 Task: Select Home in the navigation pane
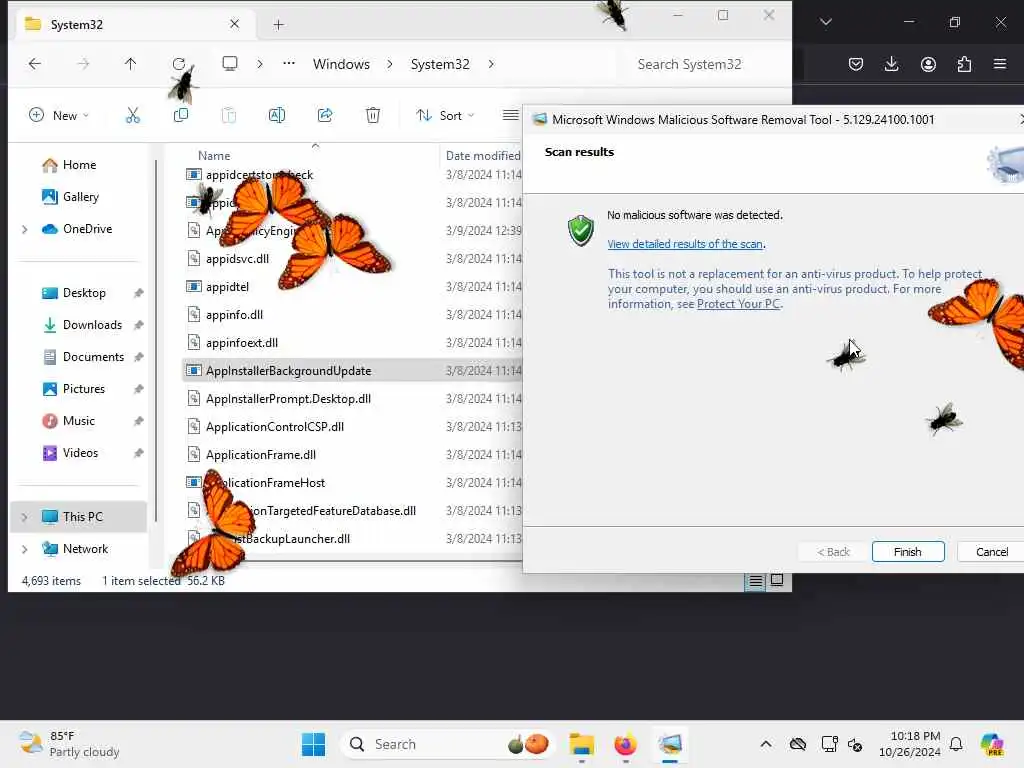pos(78,165)
